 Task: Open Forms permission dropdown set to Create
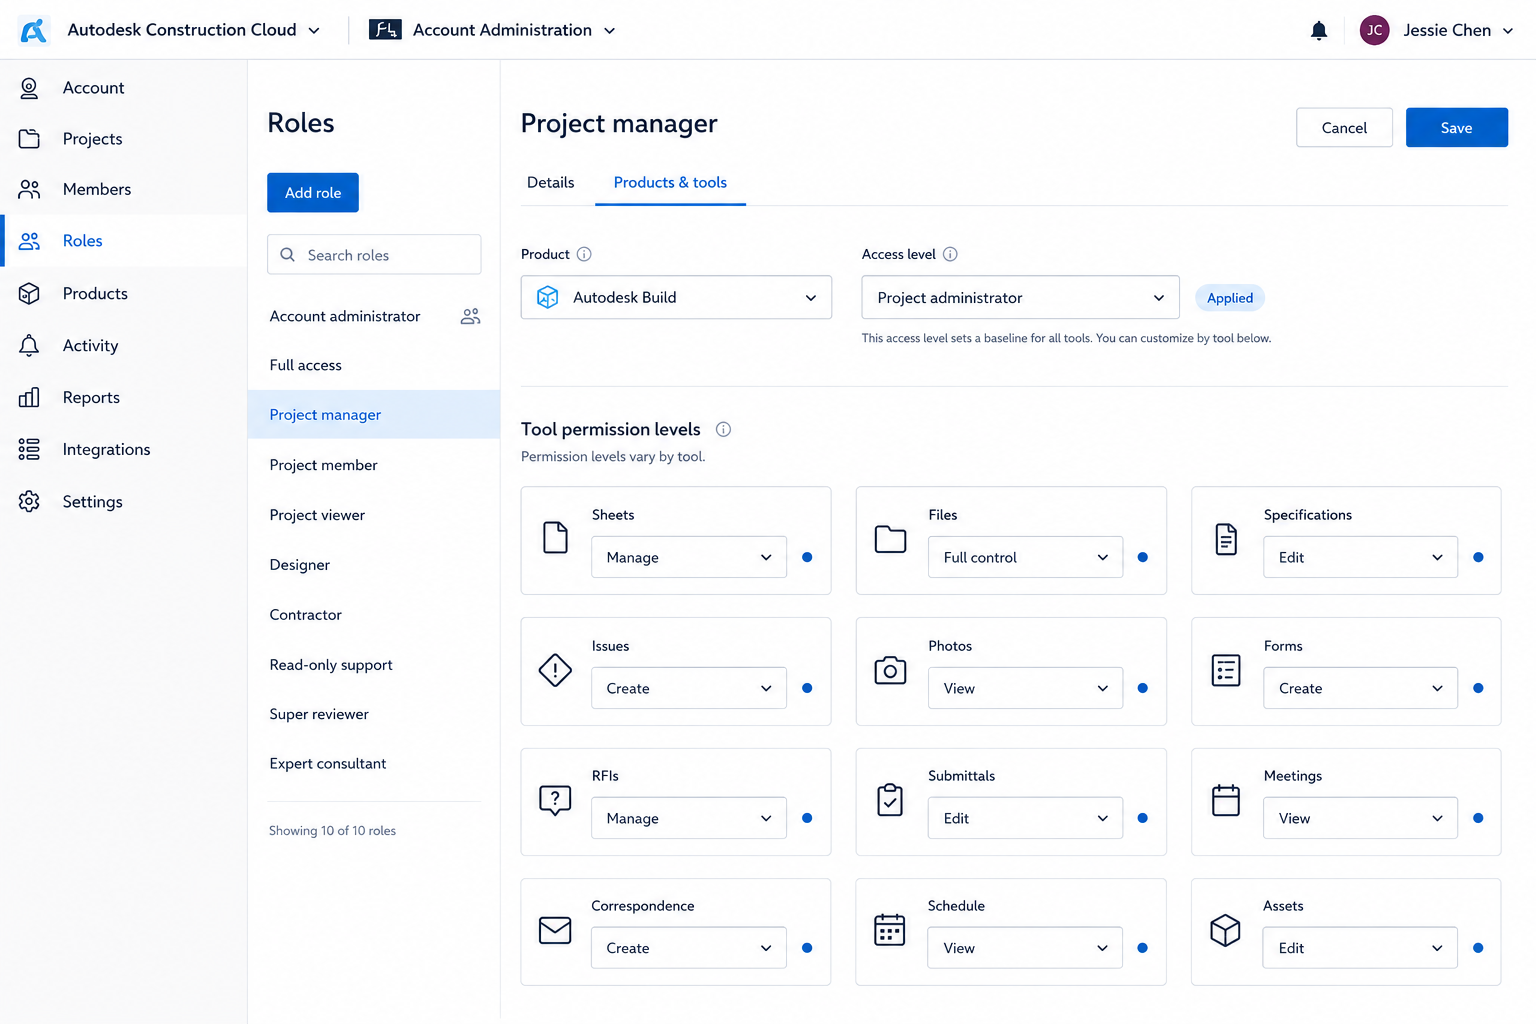click(1360, 688)
